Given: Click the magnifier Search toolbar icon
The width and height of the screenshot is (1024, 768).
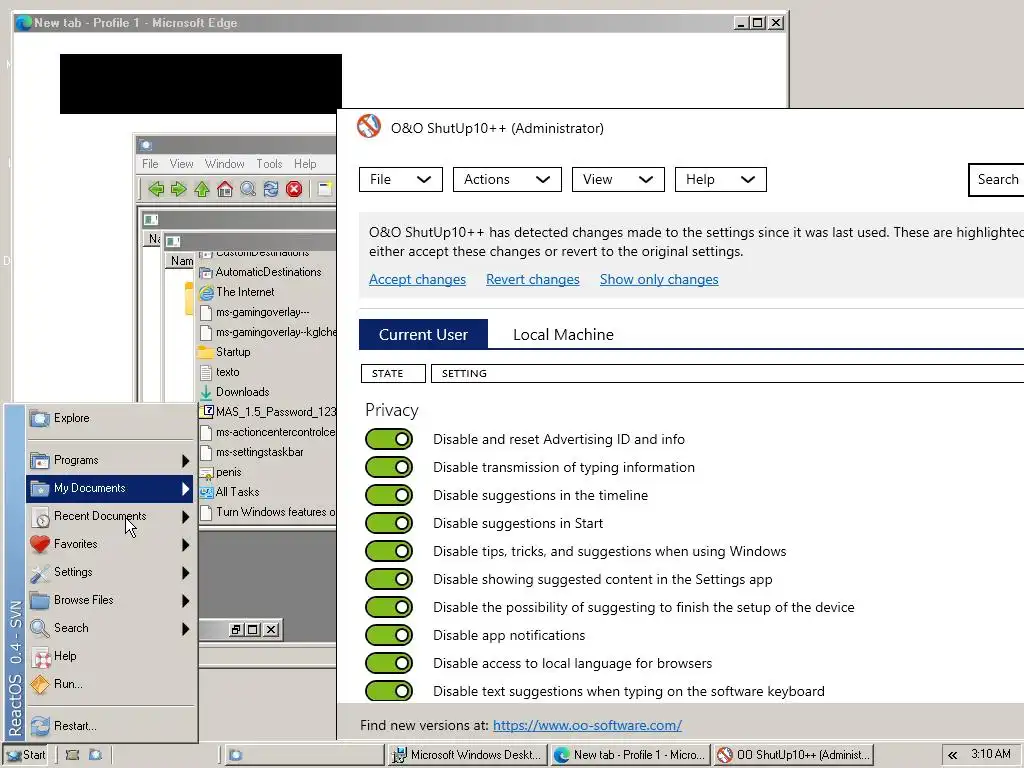Looking at the screenshot, I should tap(248, 189).
